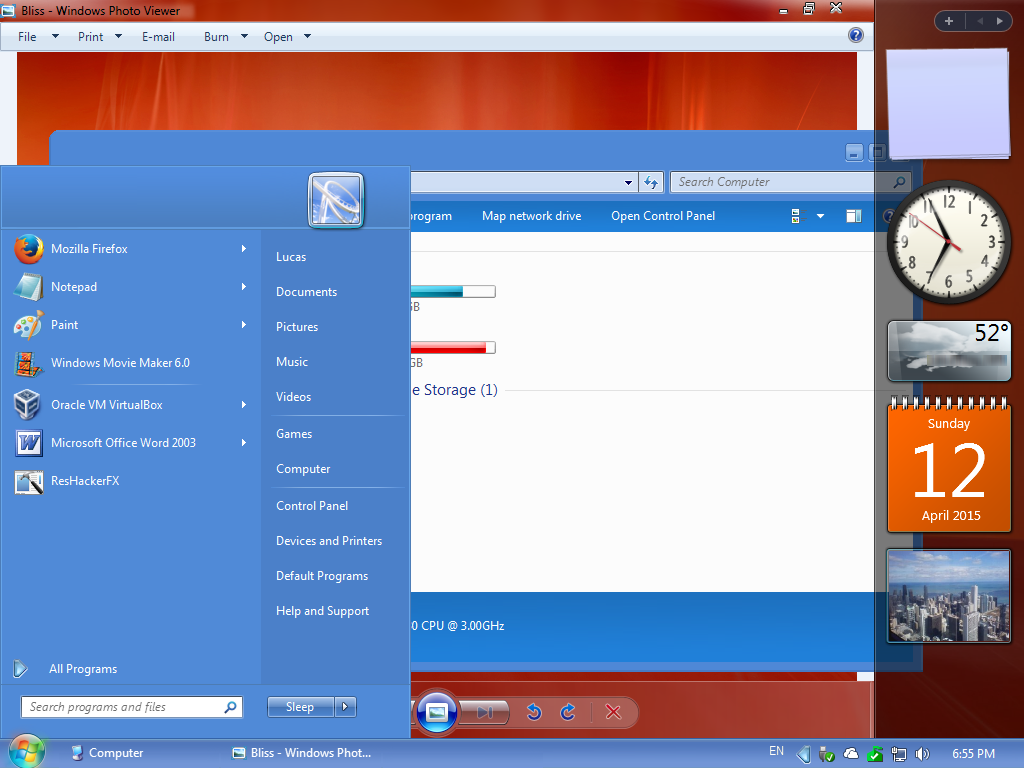Click E-mail in Photo Viewer toolbar
The width and height of the screenshot is (1024, 768).
click(x=158, y=37)
